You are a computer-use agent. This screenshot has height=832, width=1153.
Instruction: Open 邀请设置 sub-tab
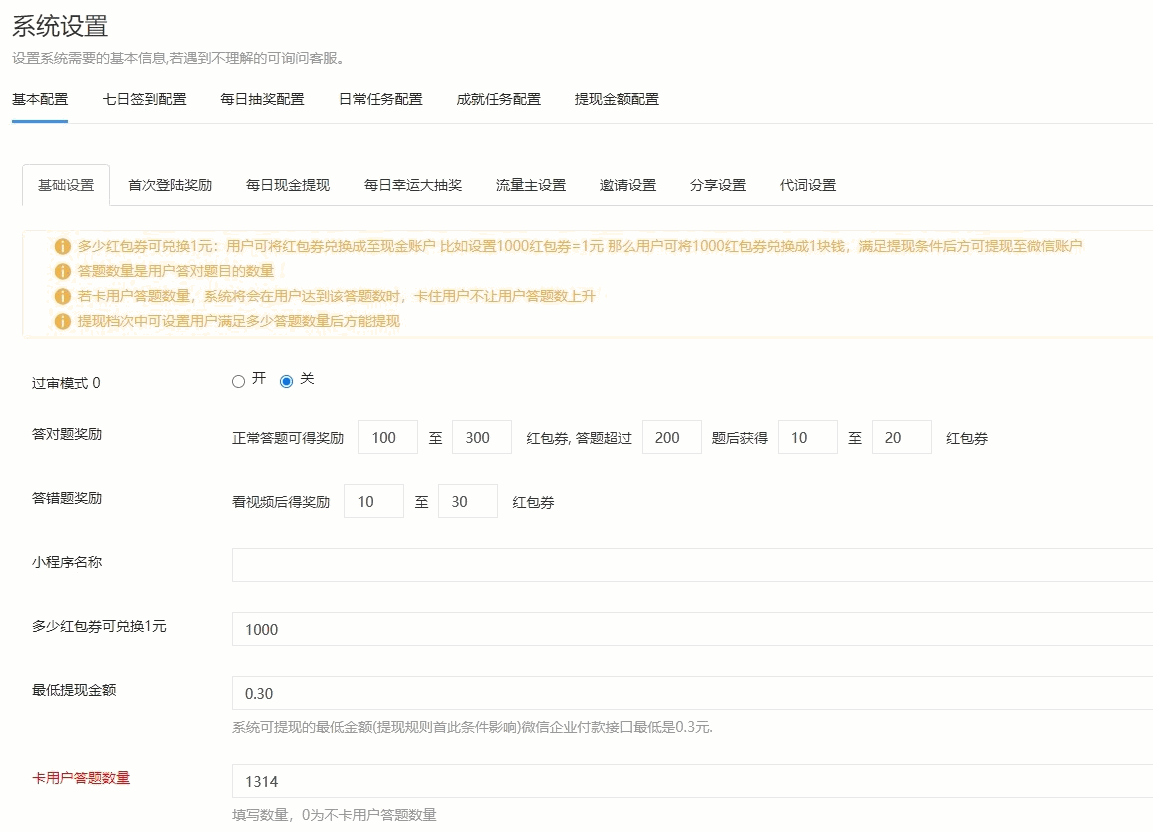pyautogui.click(x=628, y=185)
